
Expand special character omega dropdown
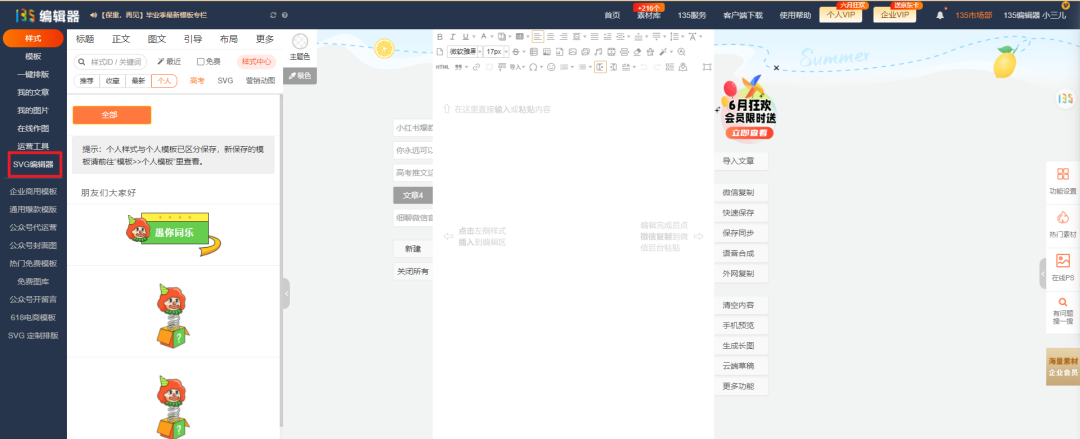[x=541, y=67]
